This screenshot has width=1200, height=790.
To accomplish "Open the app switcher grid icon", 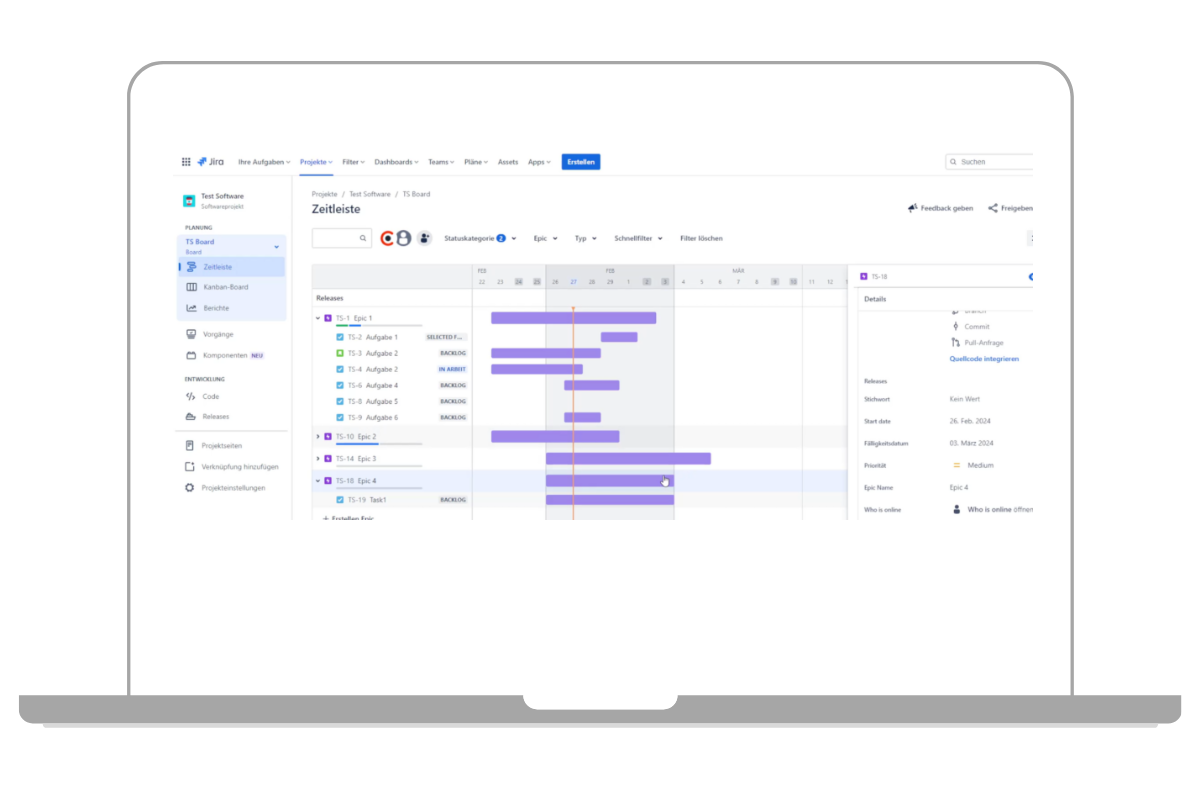I will coord(186,162).
